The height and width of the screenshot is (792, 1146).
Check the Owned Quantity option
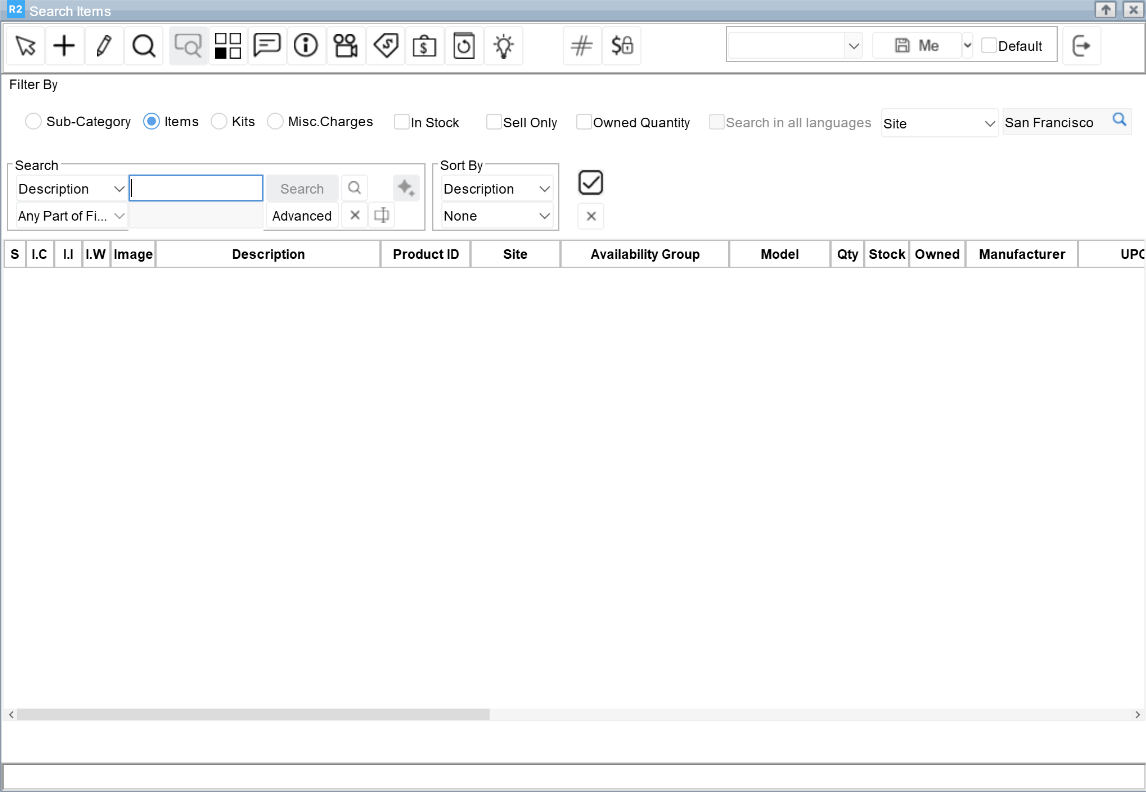coord(584,122)
